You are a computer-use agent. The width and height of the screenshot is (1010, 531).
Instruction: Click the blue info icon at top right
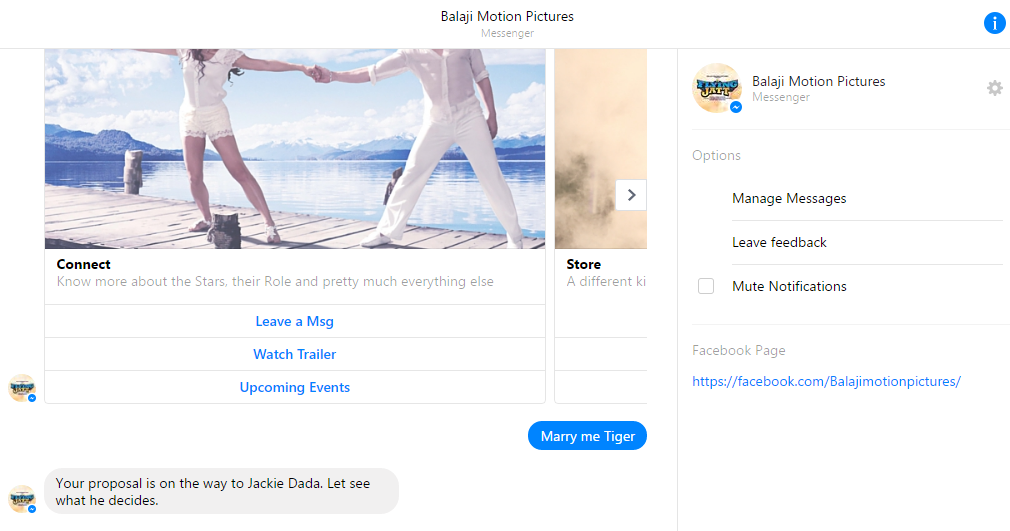pos(994,23)
